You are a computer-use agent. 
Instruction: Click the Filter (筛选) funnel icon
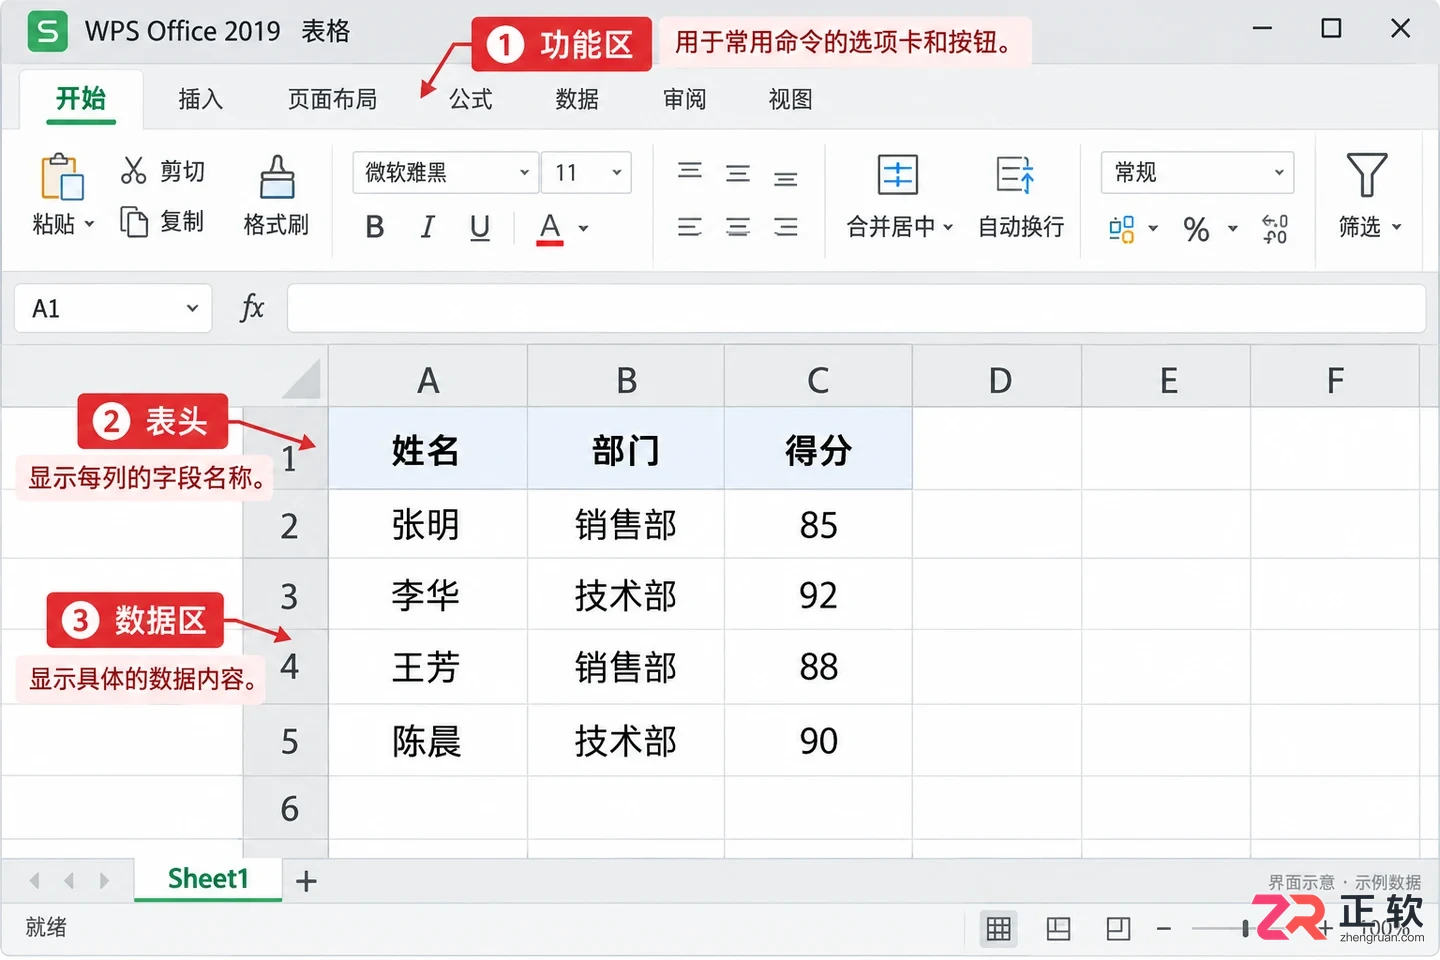[1366, 175]
